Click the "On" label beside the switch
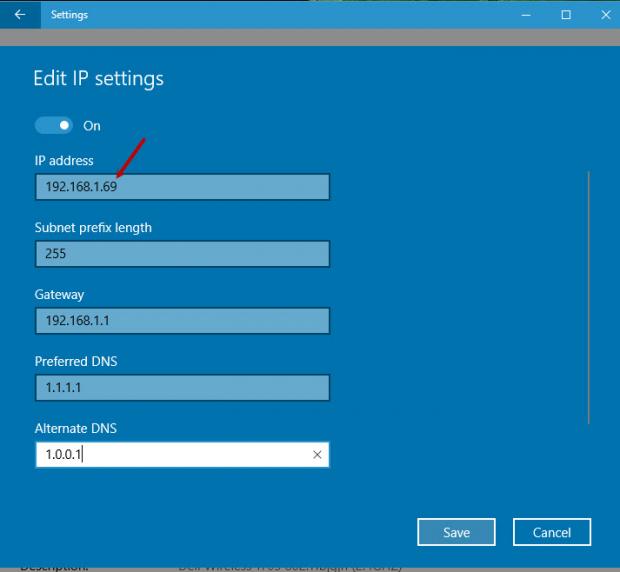Viewport: 620px width, 572px height. click(x=92, y=126)
